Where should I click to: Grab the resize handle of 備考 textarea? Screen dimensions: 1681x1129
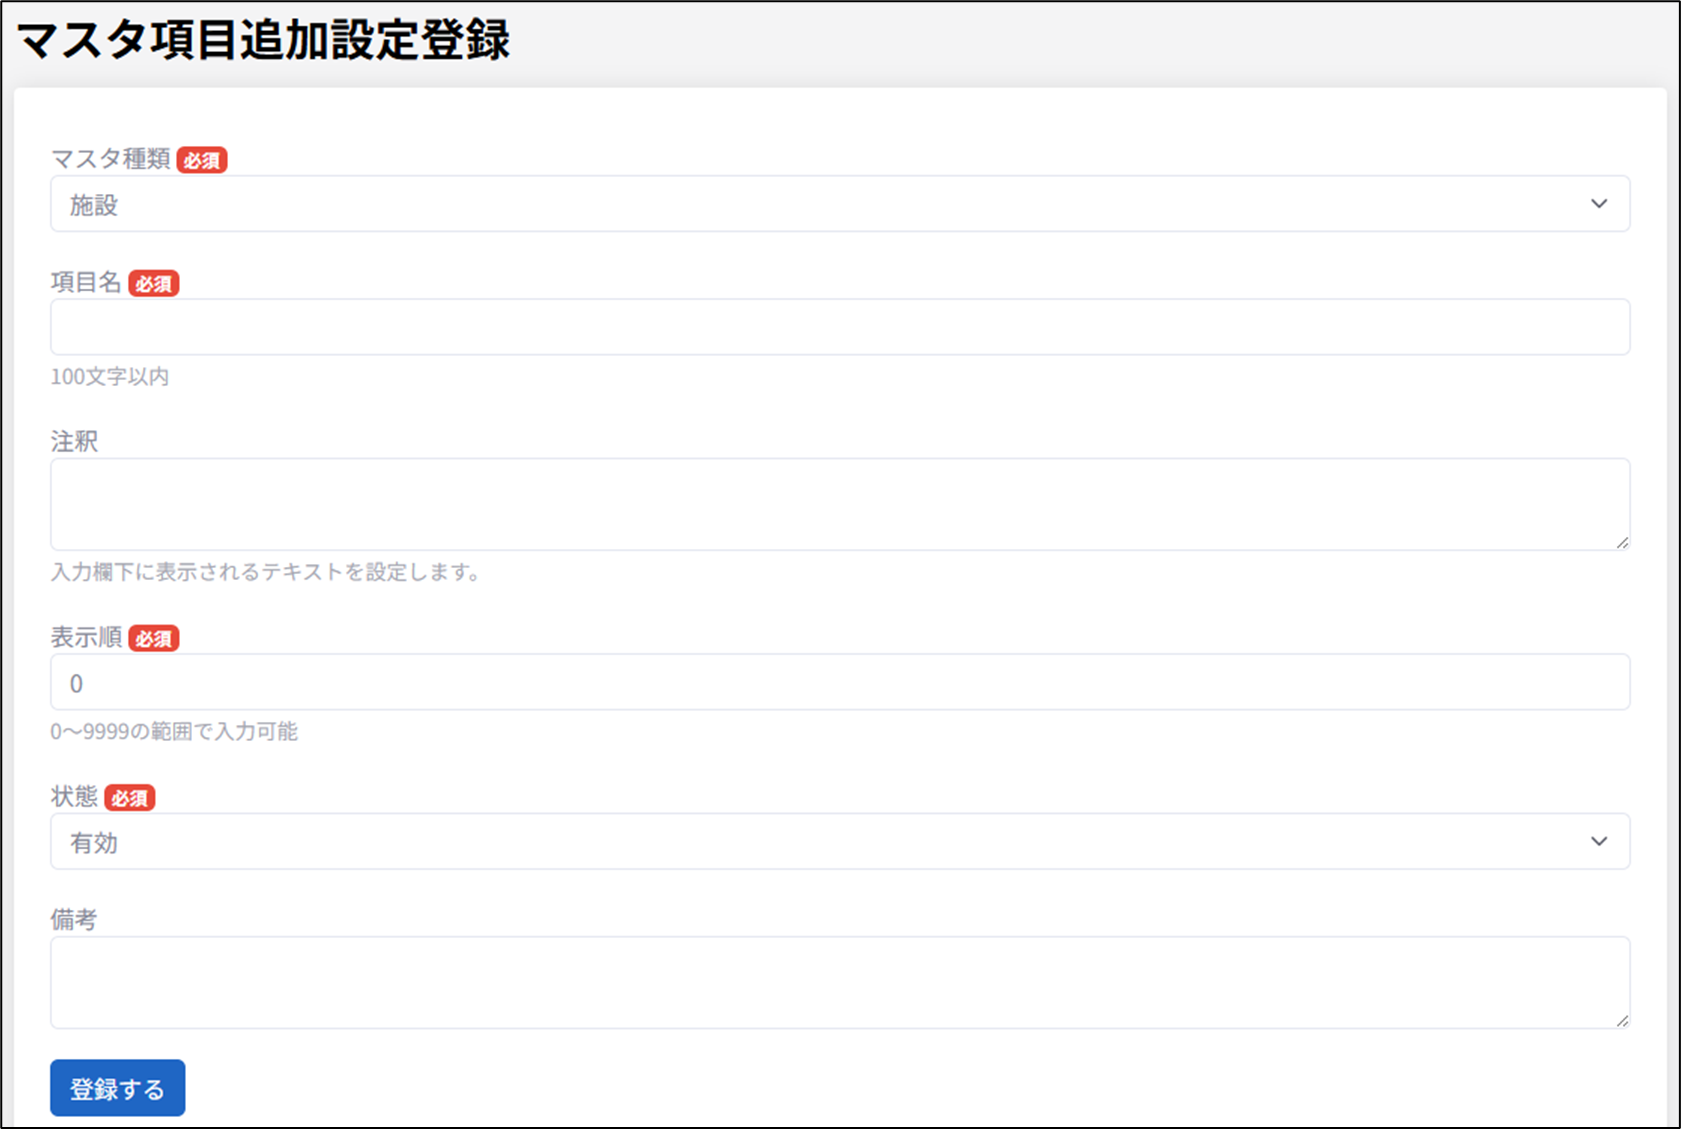pos(1621,1020)
